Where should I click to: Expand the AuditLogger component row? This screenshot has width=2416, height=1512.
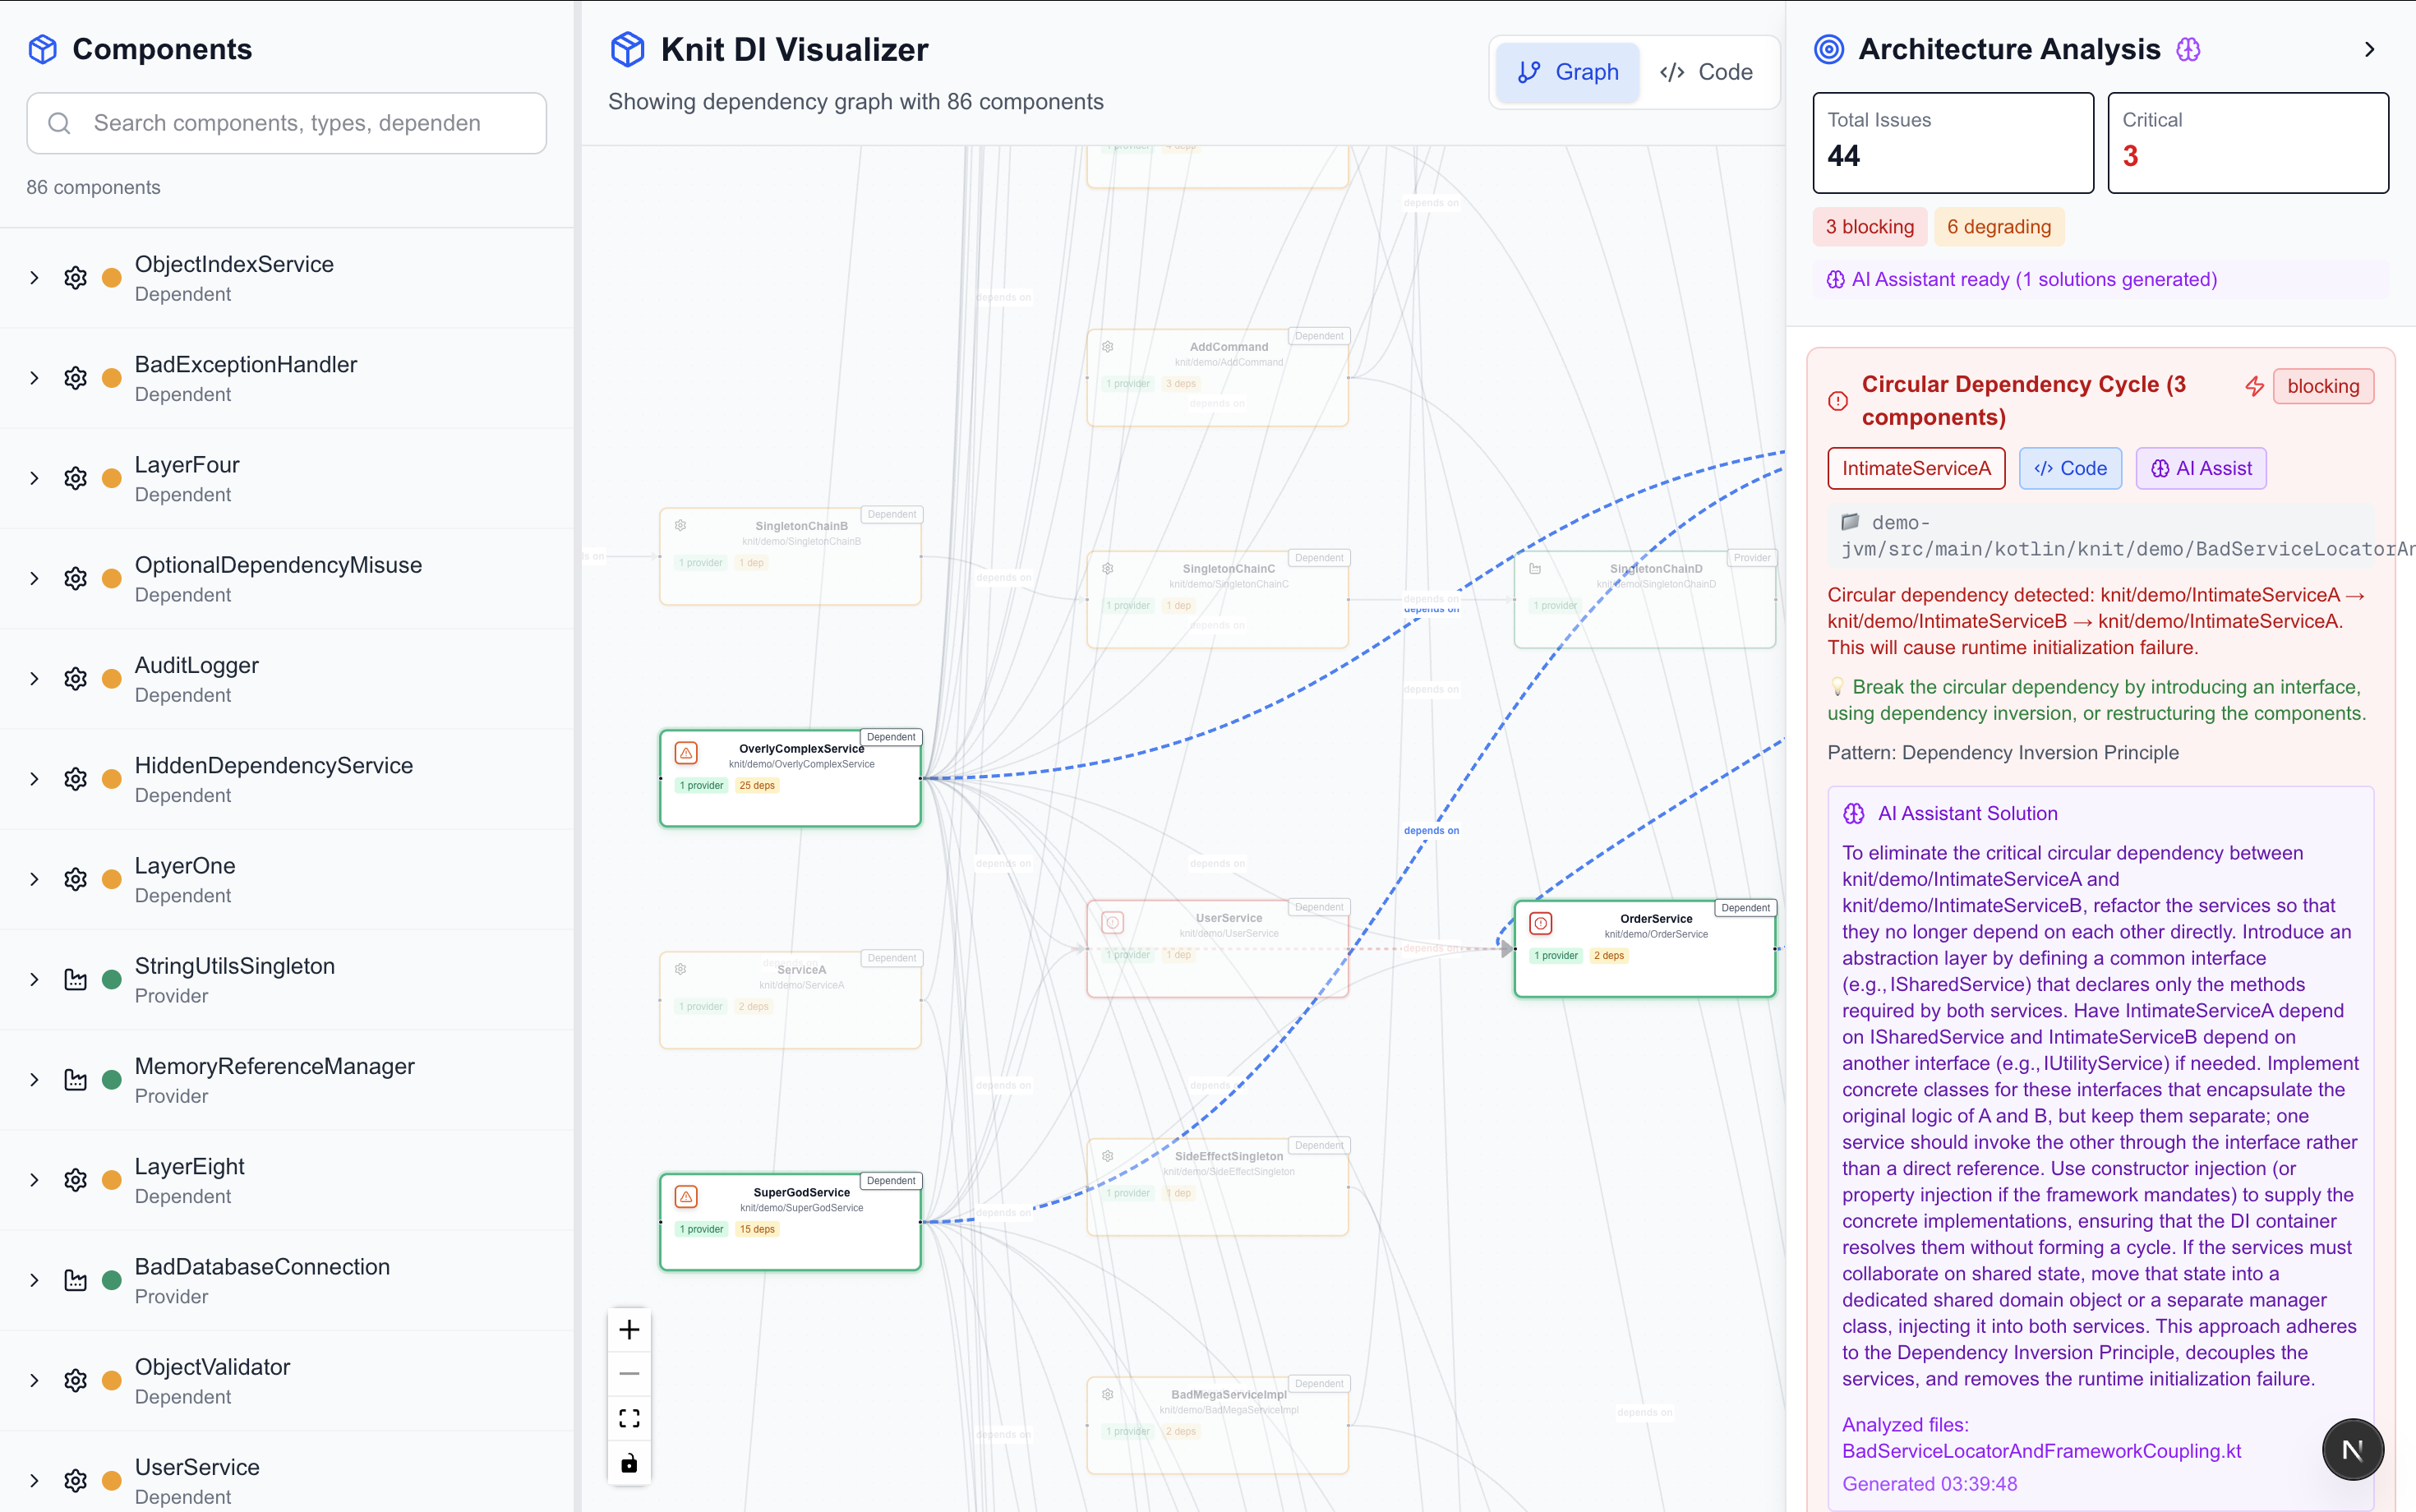35,679
